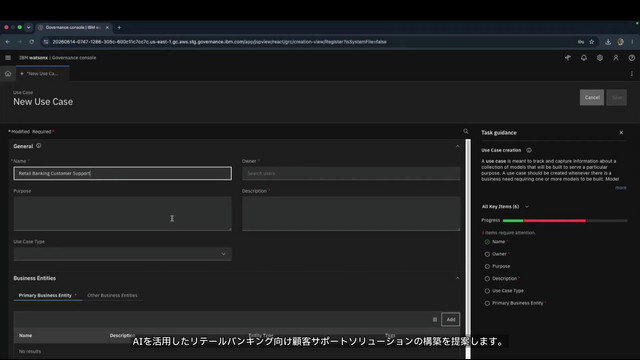Open the notifications bell icon
This screenshot has width=640, height=360.
pyautogui.click(x=584, y=58)
